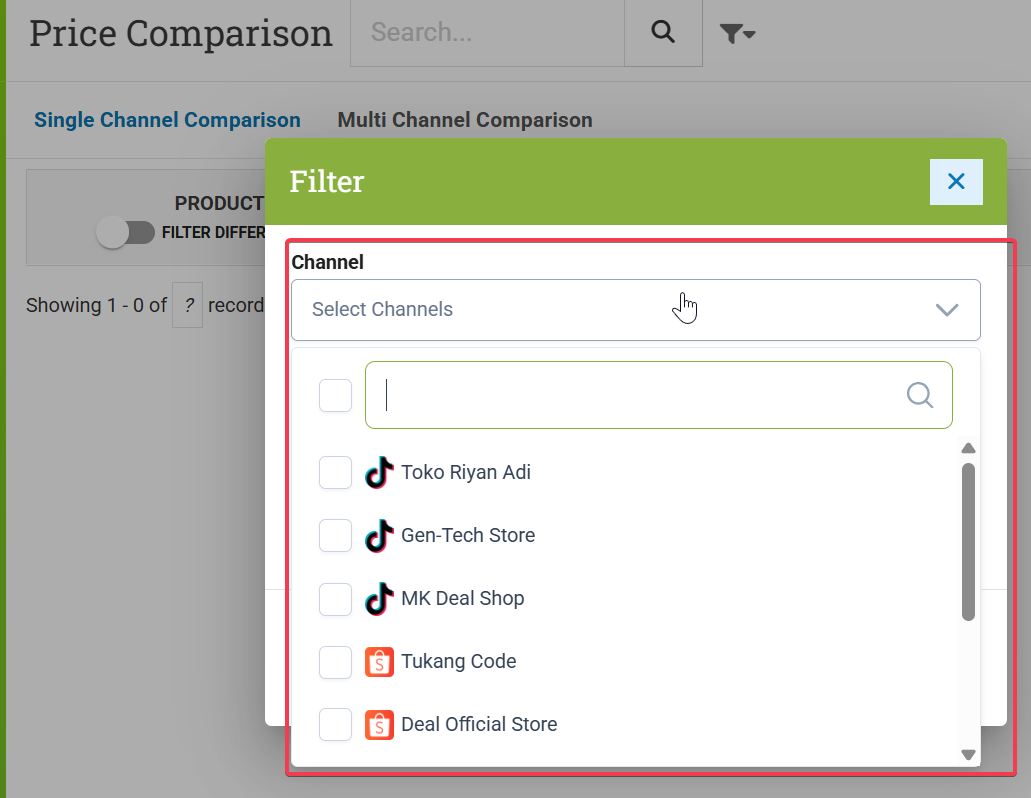Enable the select-all channels checkbox
This screenshot has width=1031, height=798.
tap(335, 395)
